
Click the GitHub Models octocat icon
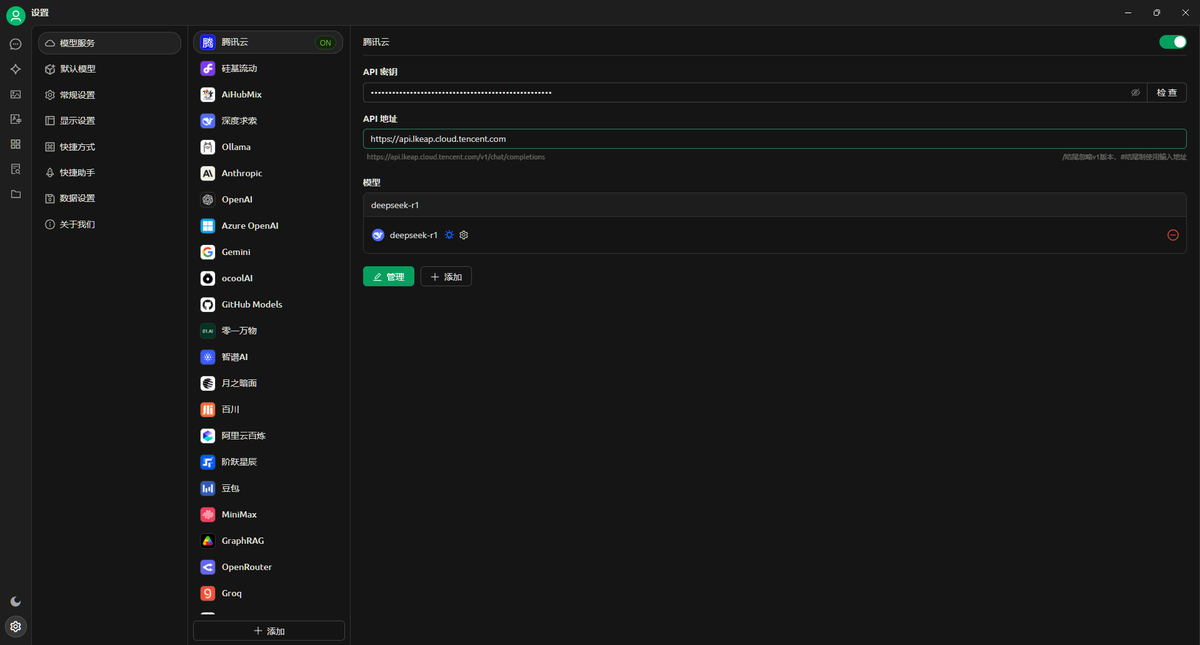coord(207,304)
